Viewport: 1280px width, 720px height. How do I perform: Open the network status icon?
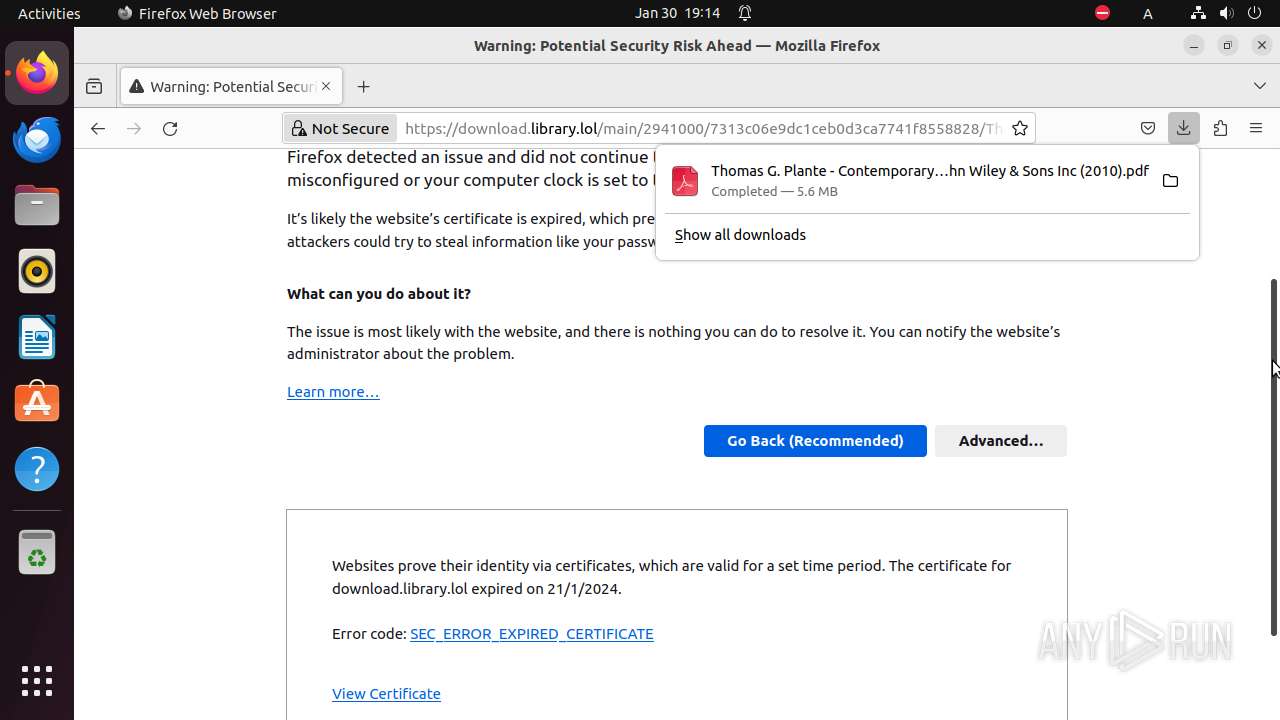point(1198,13)
